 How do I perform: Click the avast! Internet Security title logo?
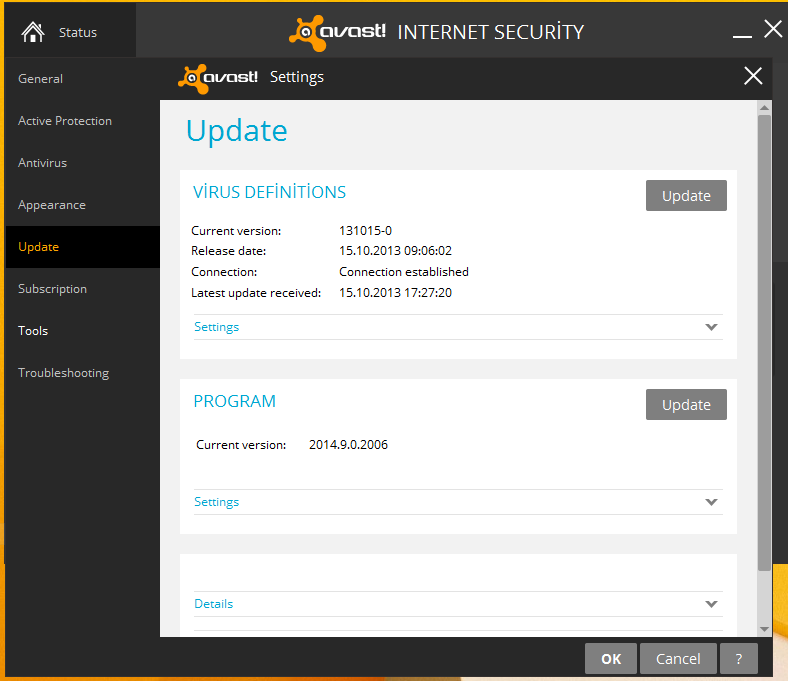pyautogui.click(x=338, y=32)
